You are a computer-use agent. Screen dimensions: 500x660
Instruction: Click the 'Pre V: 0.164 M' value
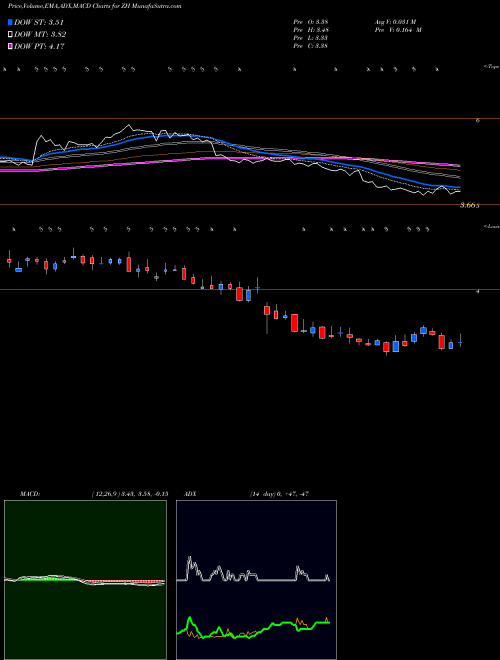397,30
